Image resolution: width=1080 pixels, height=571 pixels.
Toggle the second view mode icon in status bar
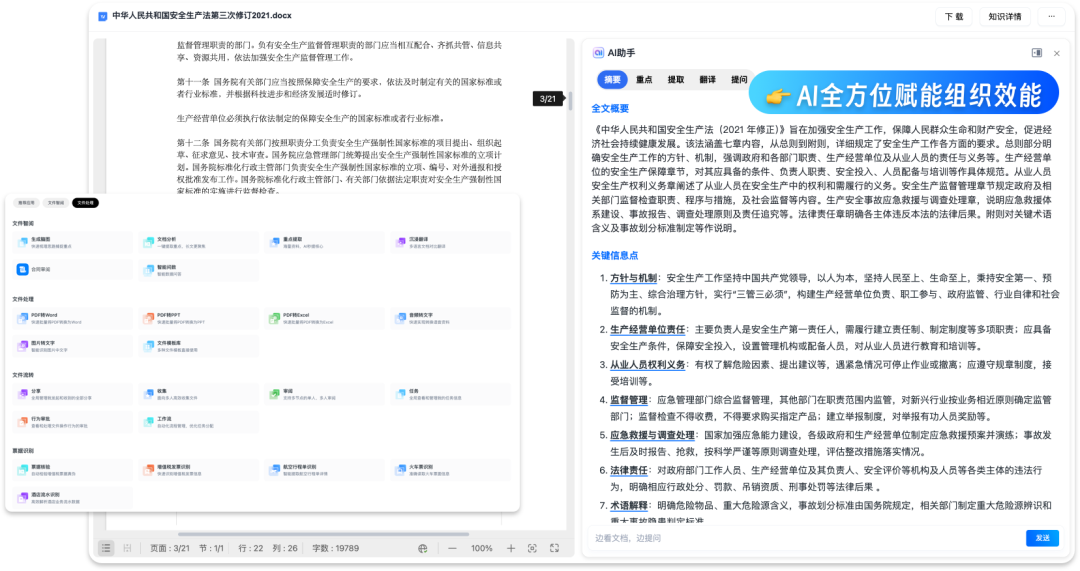click(x=127, y=548)
